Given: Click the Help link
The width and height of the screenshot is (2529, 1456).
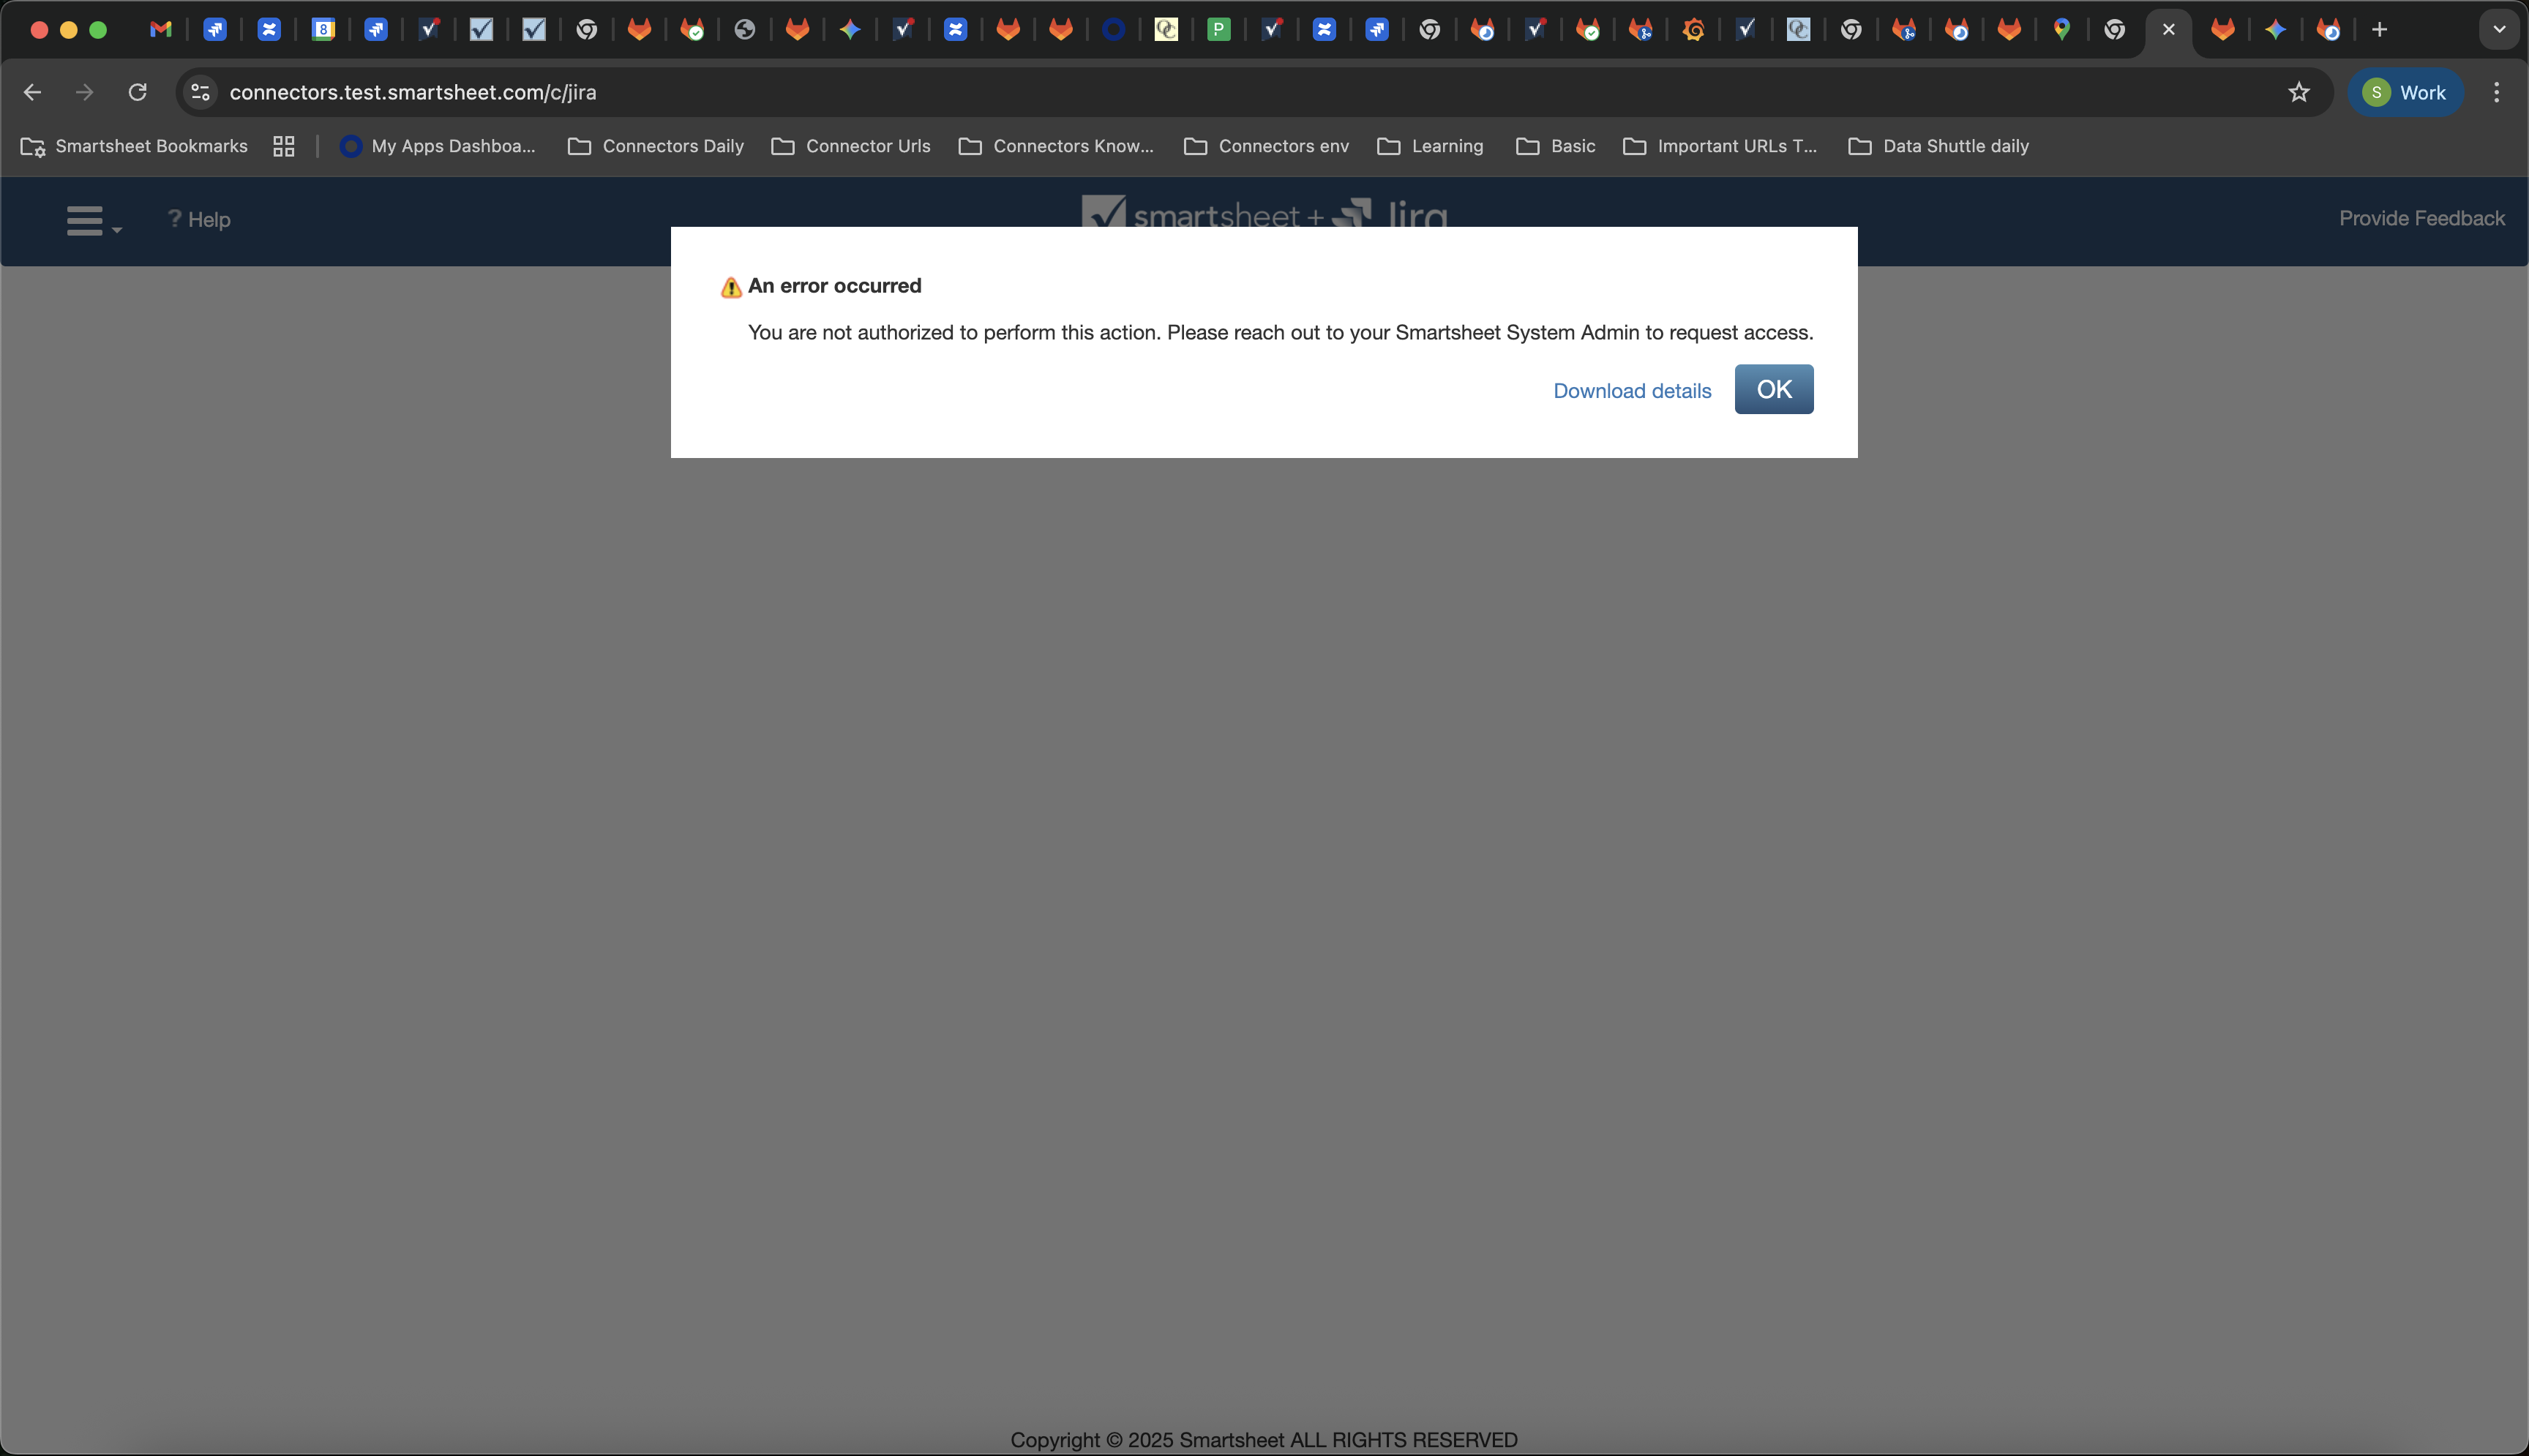Looking at the screenshot, I should pos(199,219).
